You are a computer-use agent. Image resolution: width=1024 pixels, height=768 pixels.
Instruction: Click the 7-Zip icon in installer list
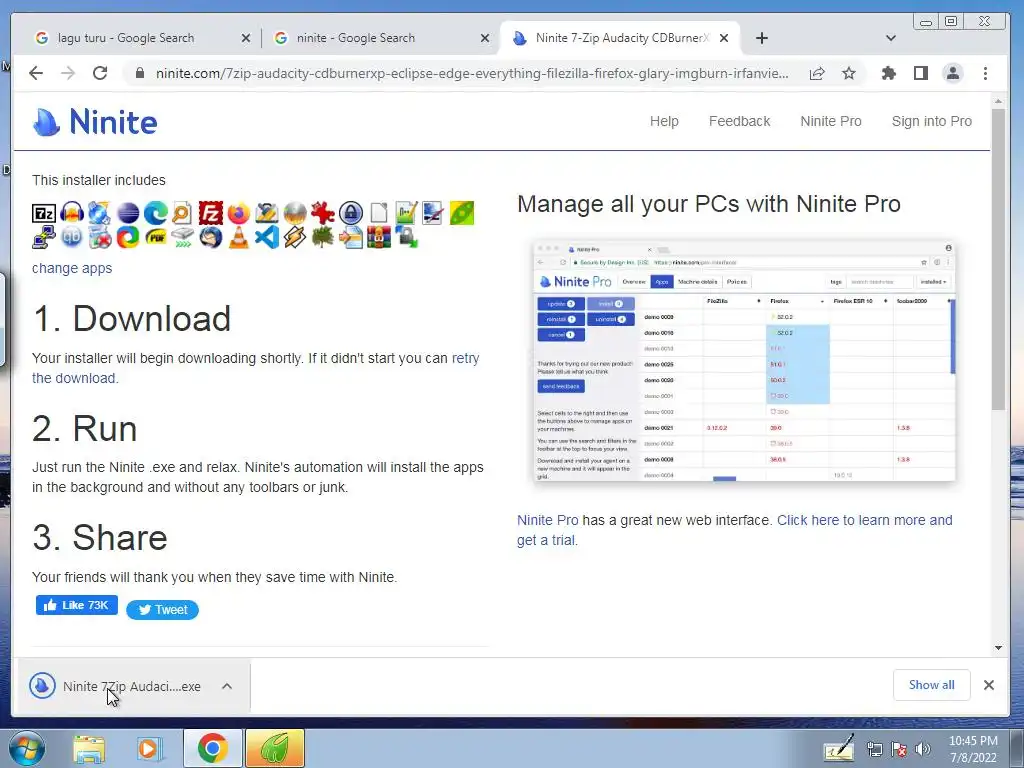click(x=44, y=213)
